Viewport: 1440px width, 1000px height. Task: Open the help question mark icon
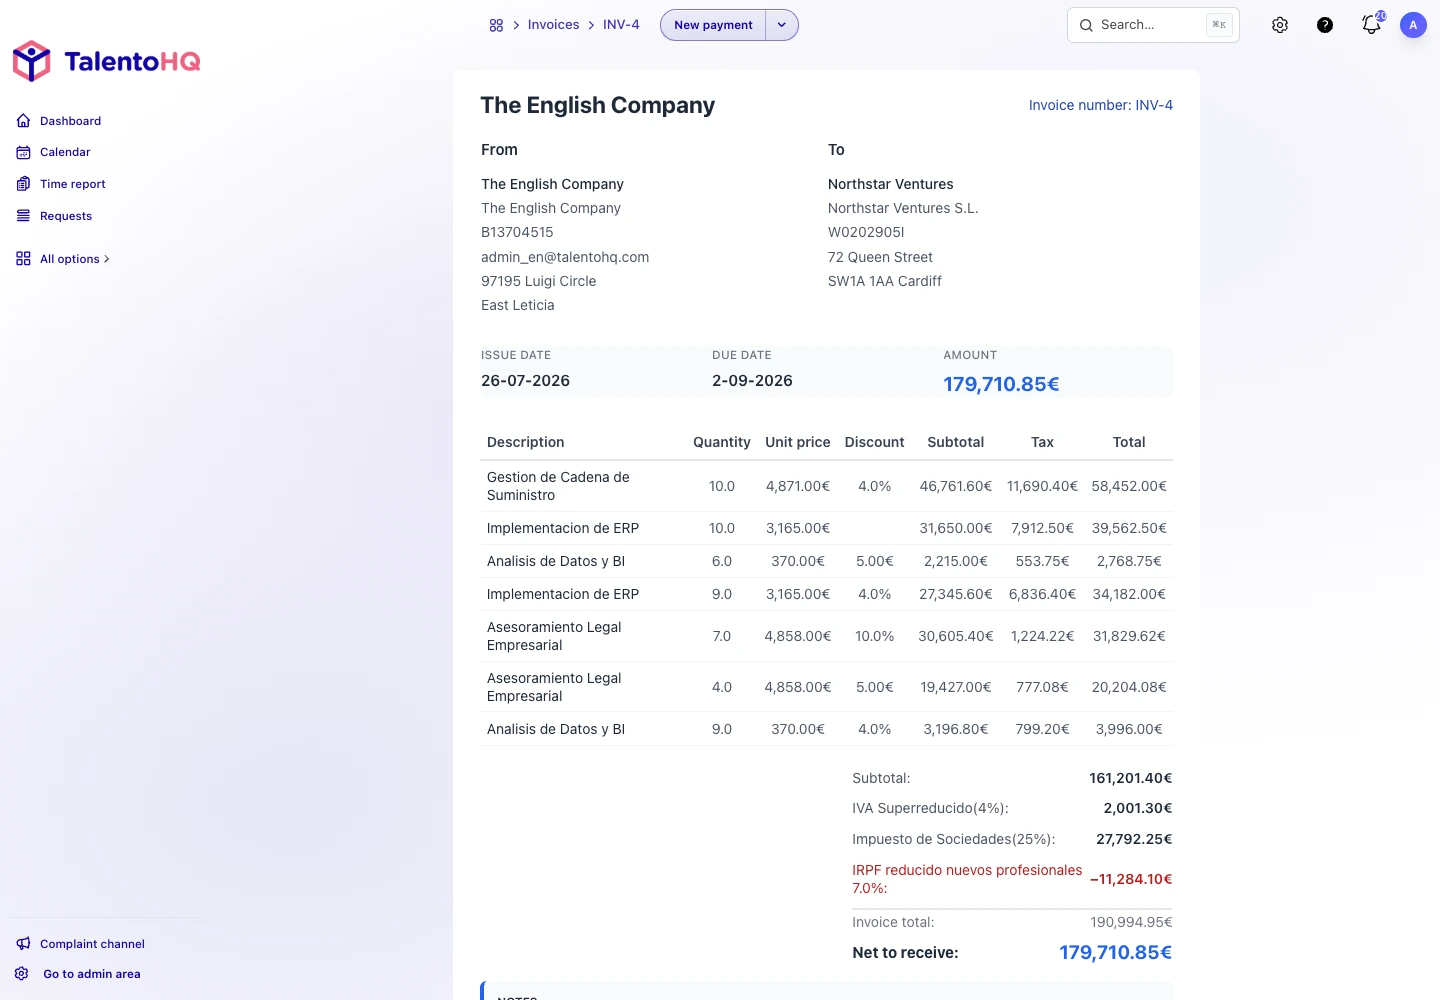[x=1325, y=25]
